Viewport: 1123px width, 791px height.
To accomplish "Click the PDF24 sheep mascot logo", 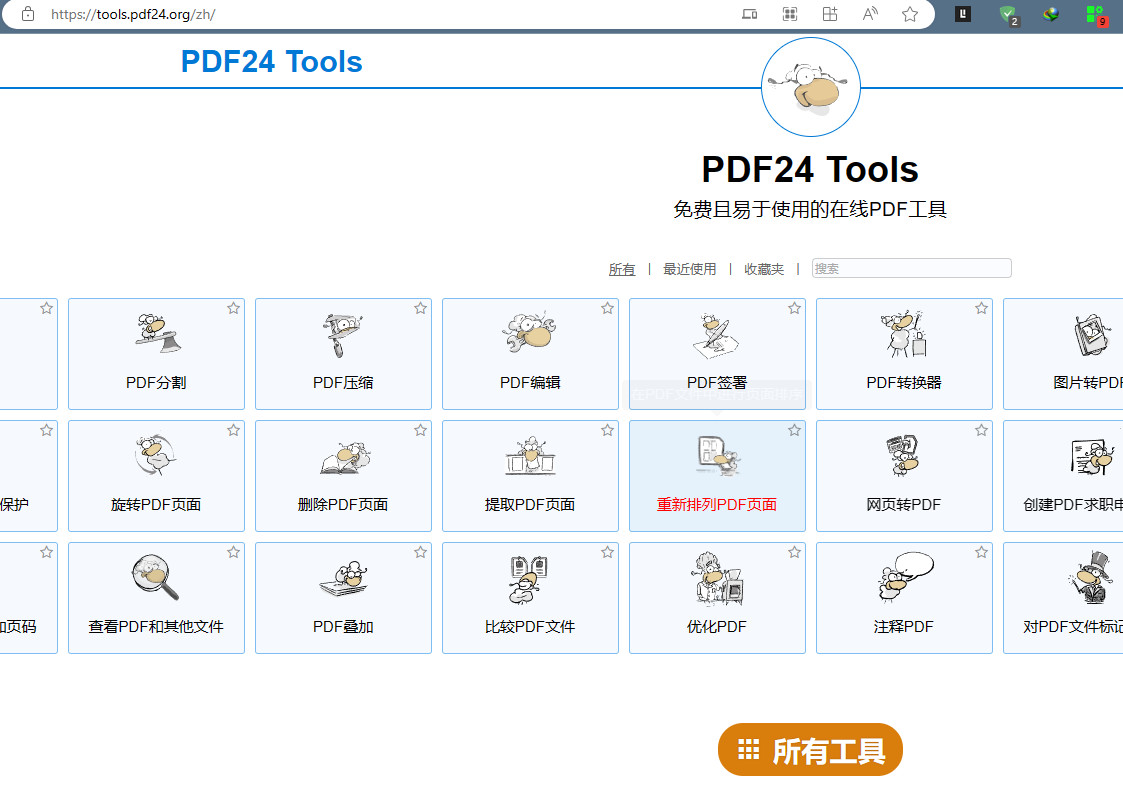I will (810, 87).
